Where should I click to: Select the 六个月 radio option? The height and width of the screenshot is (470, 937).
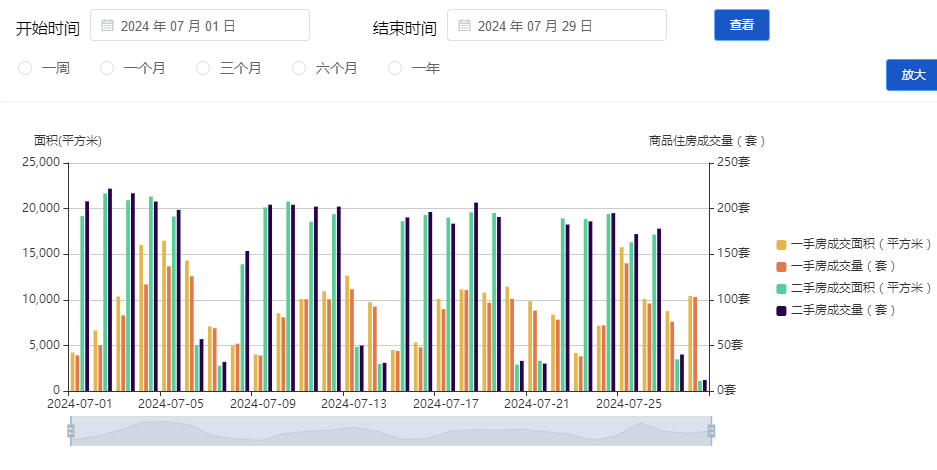(x=299, y=68)
